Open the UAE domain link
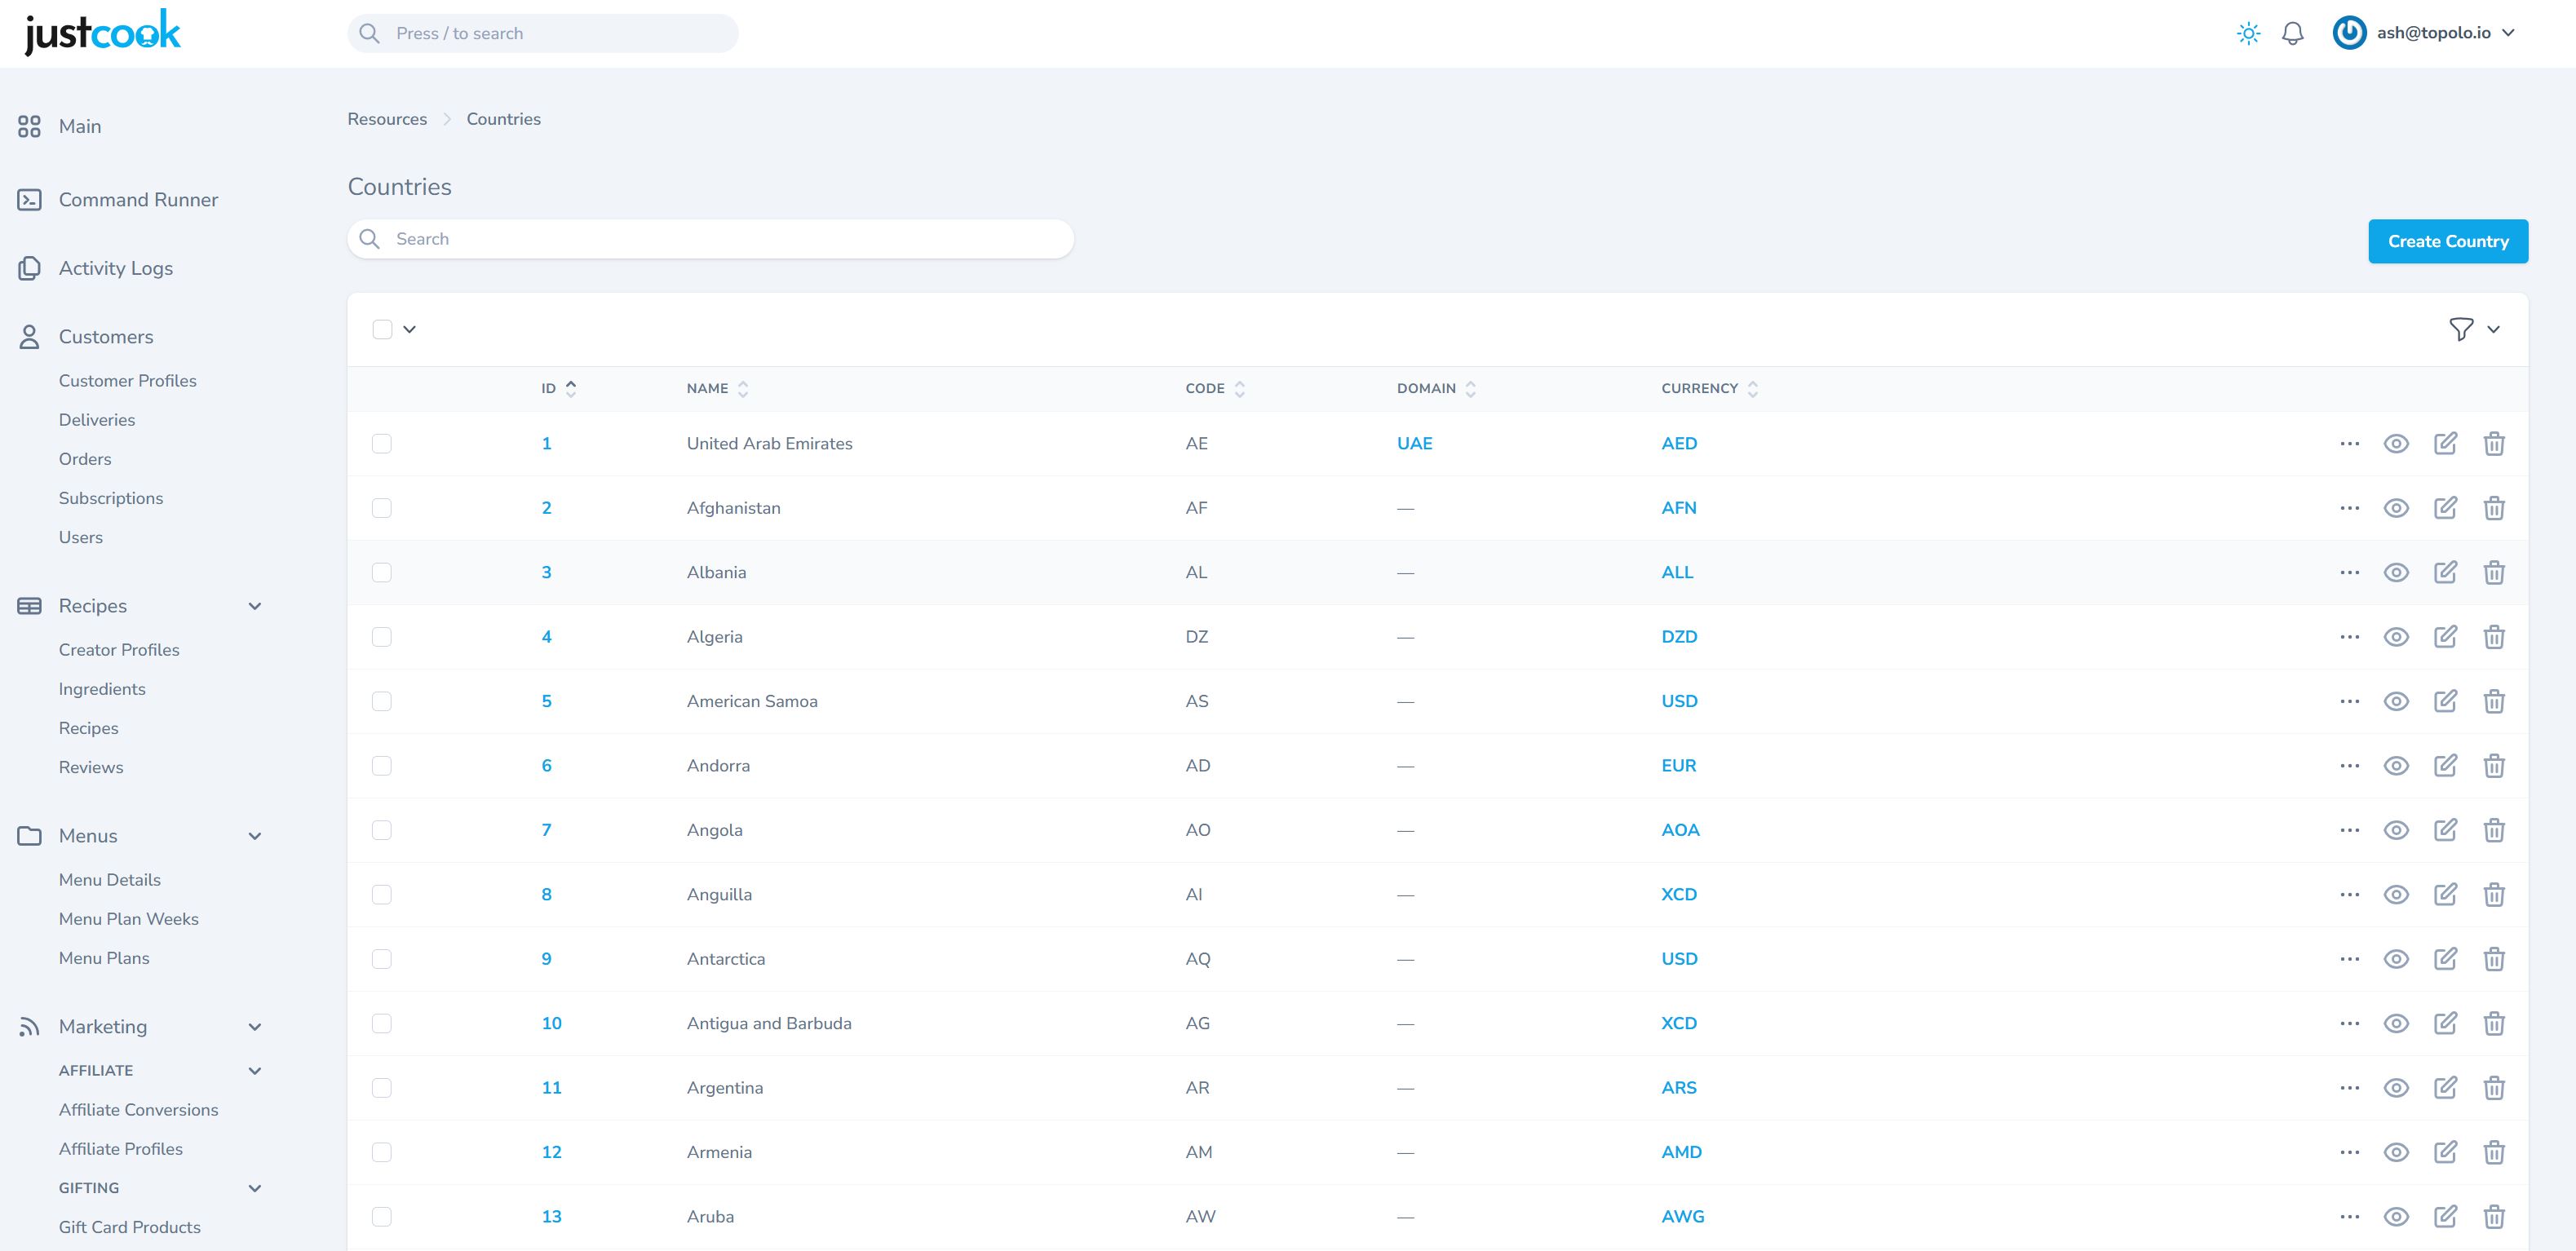 [x=1415, y=443]
